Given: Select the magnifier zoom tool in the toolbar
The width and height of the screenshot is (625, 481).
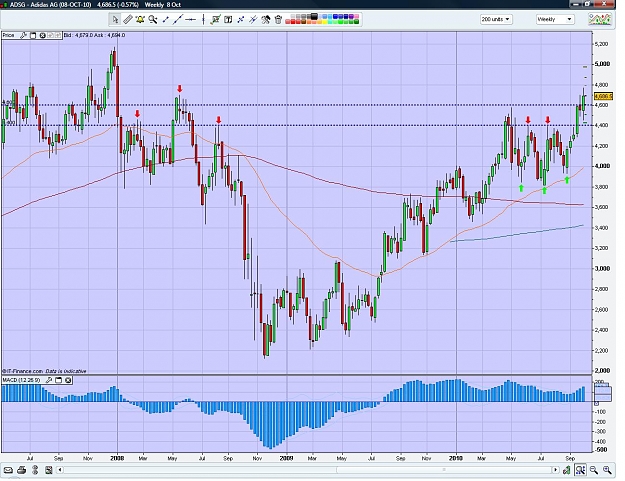Looking at the screenshot, I should click(153, 19).
